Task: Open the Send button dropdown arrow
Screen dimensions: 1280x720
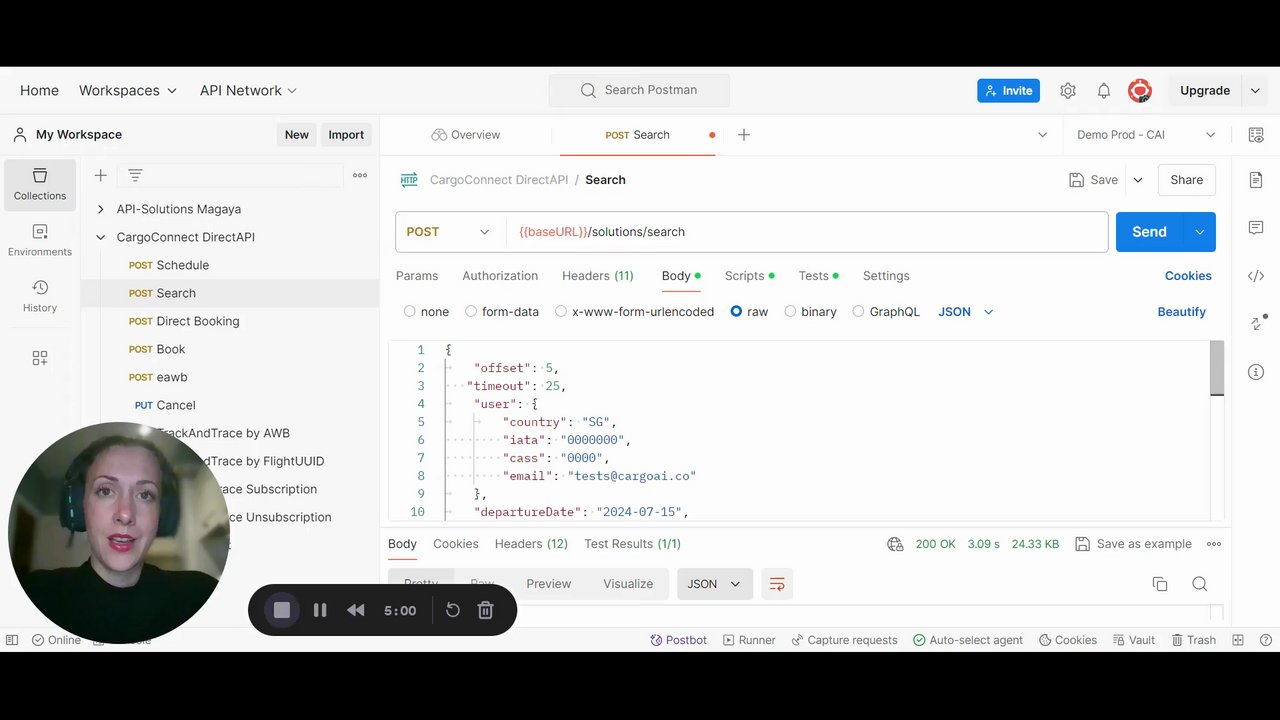Action: click(1199, 232)
